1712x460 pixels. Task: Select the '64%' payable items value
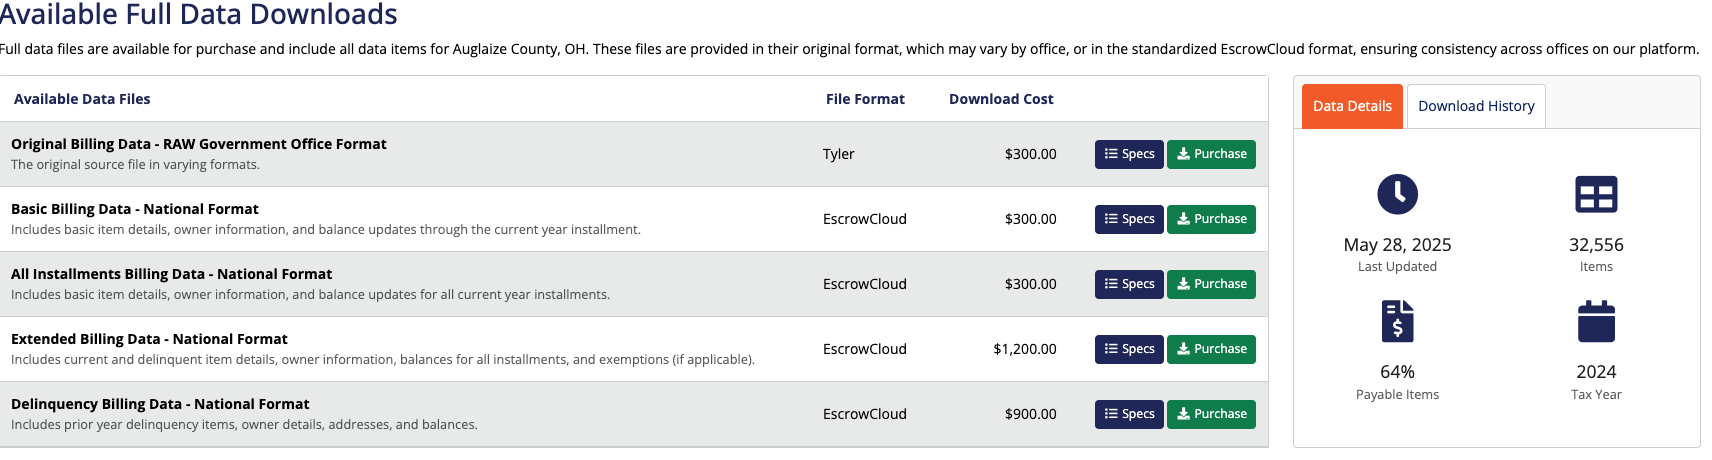point(1397,372)
